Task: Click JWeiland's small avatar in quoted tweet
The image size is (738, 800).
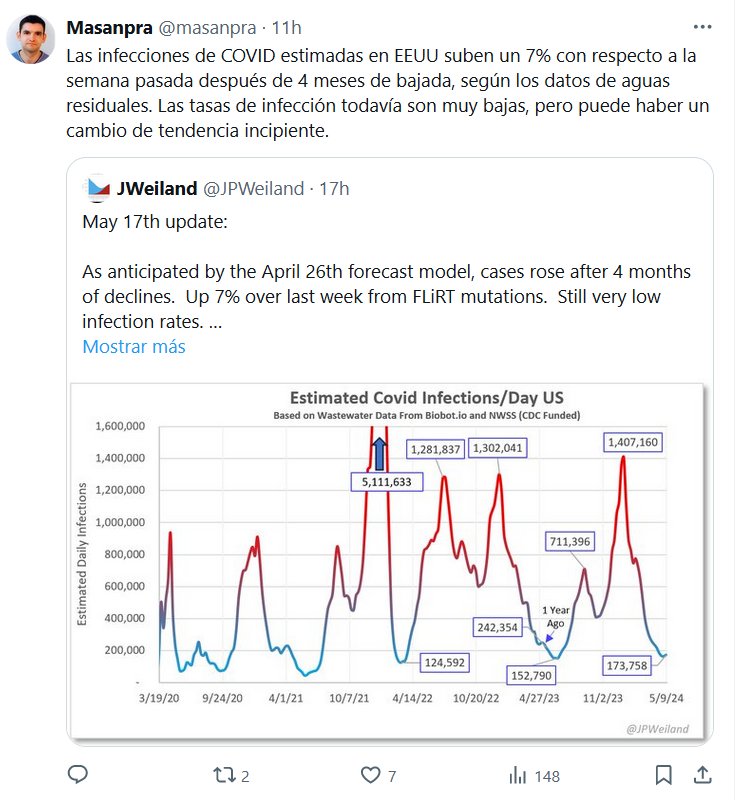Action: click(97, 188)
